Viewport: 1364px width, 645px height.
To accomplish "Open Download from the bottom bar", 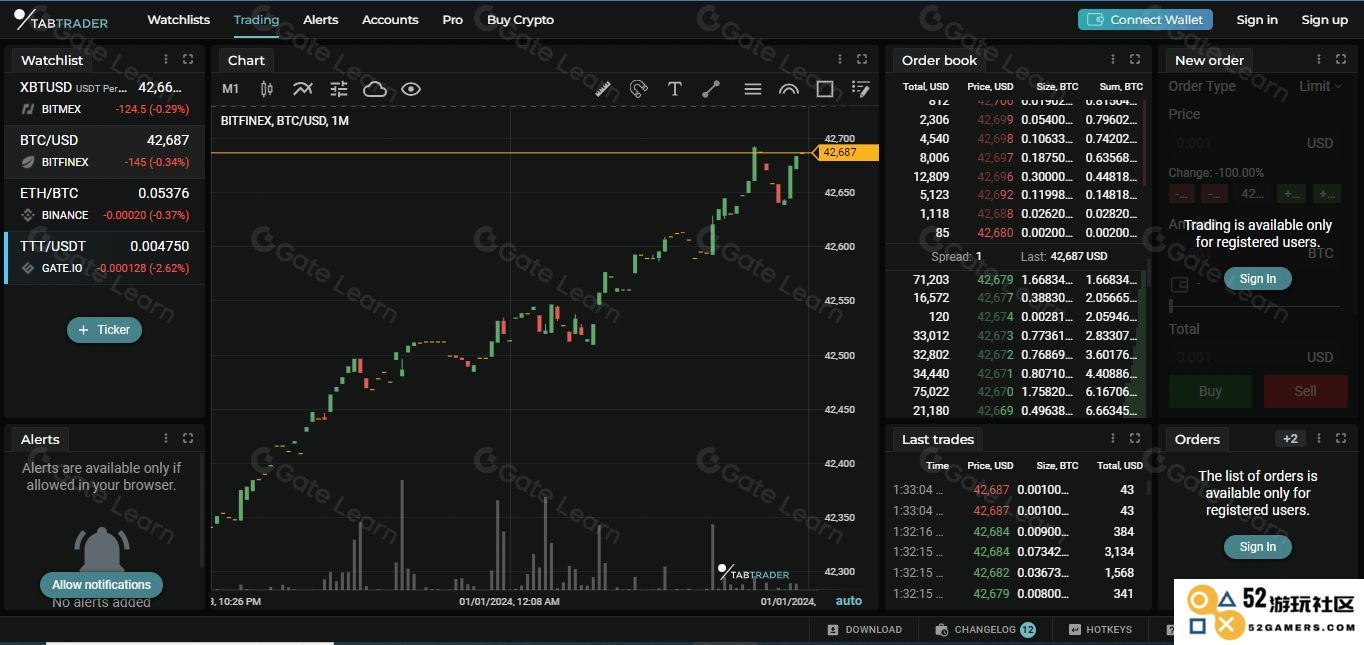I will coord(865,630).
